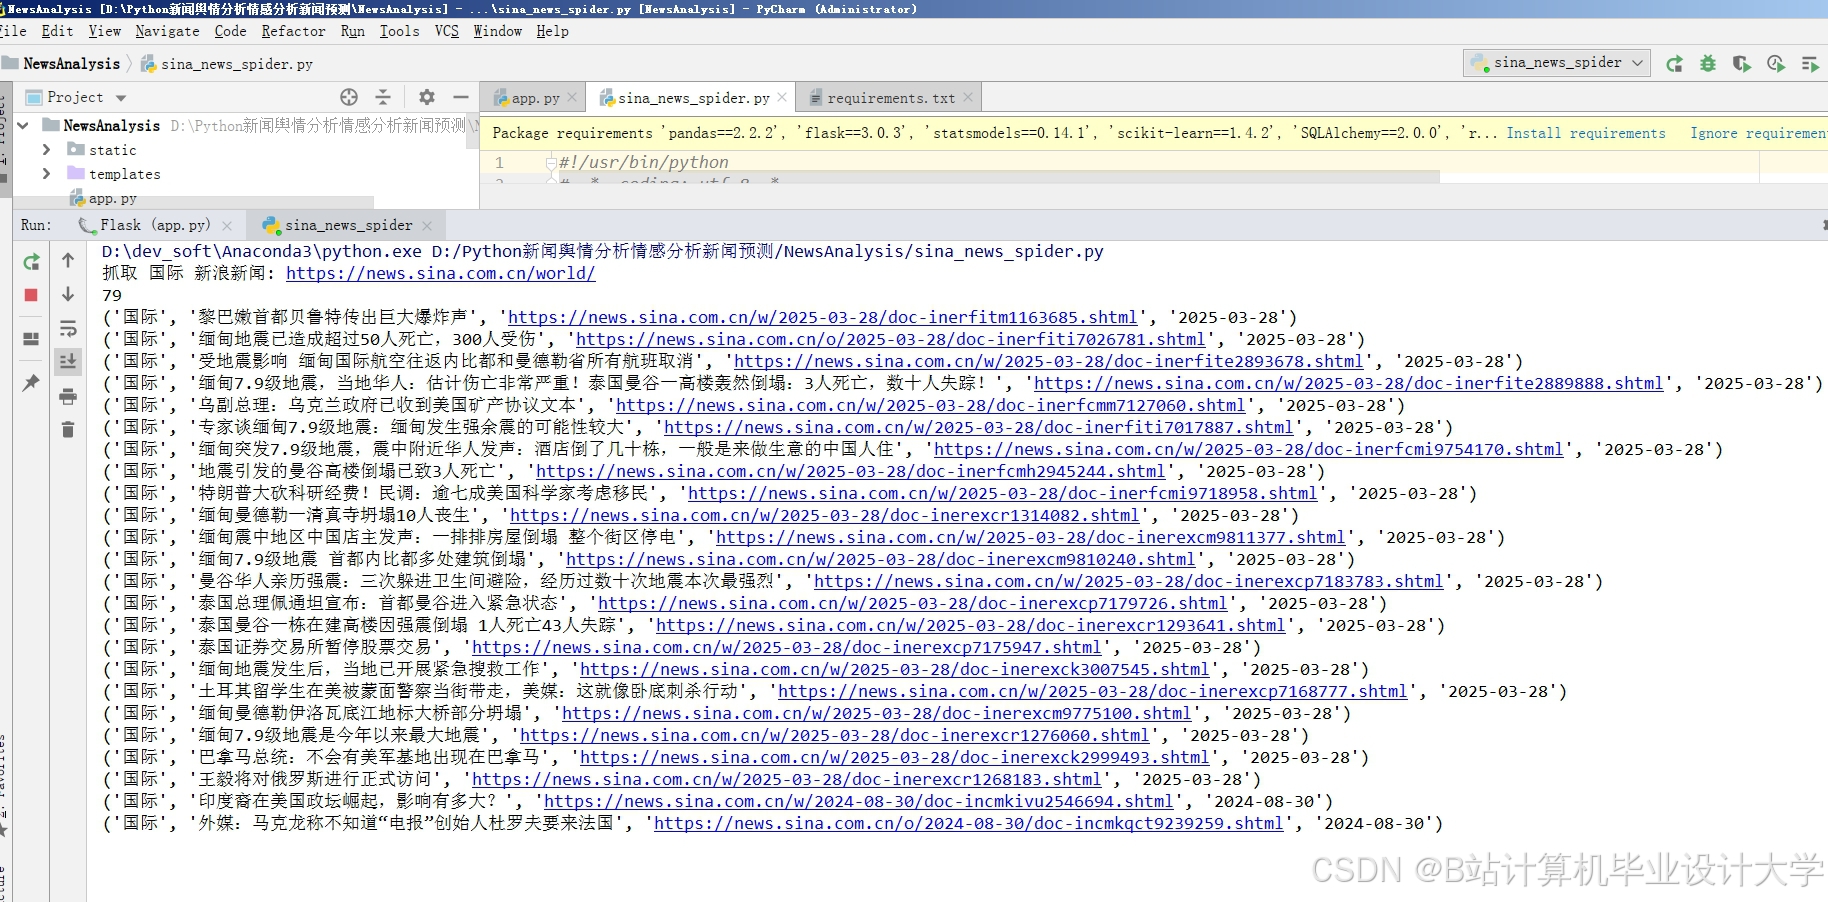The width and height of the screenshot is (1828, 902).
Task: Pin the Run tool window tab
Action: 31,383
